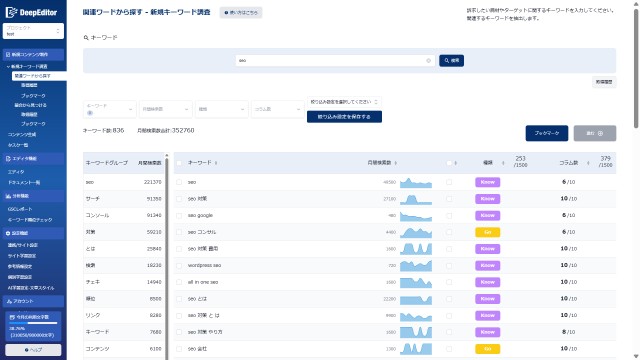This screenshot has height=360, width=640.
Task: Select the コンソール keyword group row
Action: coord(123,216)
